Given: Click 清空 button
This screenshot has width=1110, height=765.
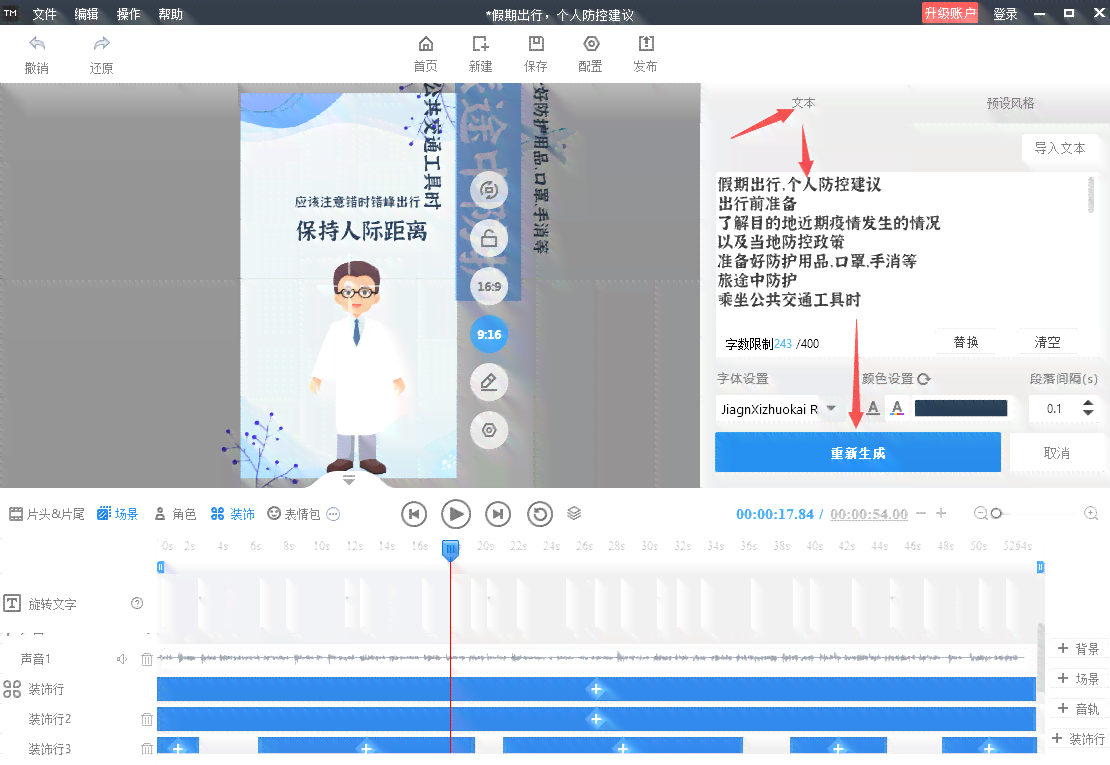Looking at the screenshot, I should 1047,343.
